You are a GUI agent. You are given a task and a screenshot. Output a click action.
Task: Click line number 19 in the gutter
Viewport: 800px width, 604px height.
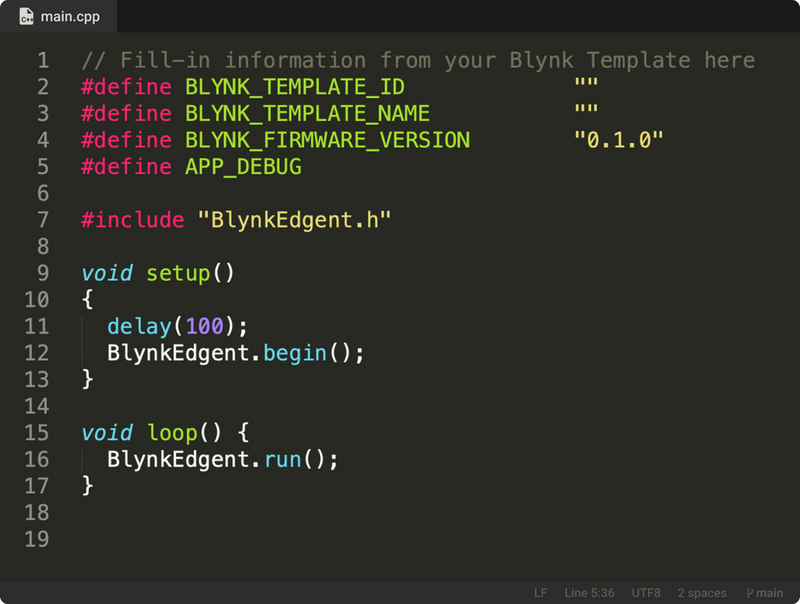[x=35, y=539]
